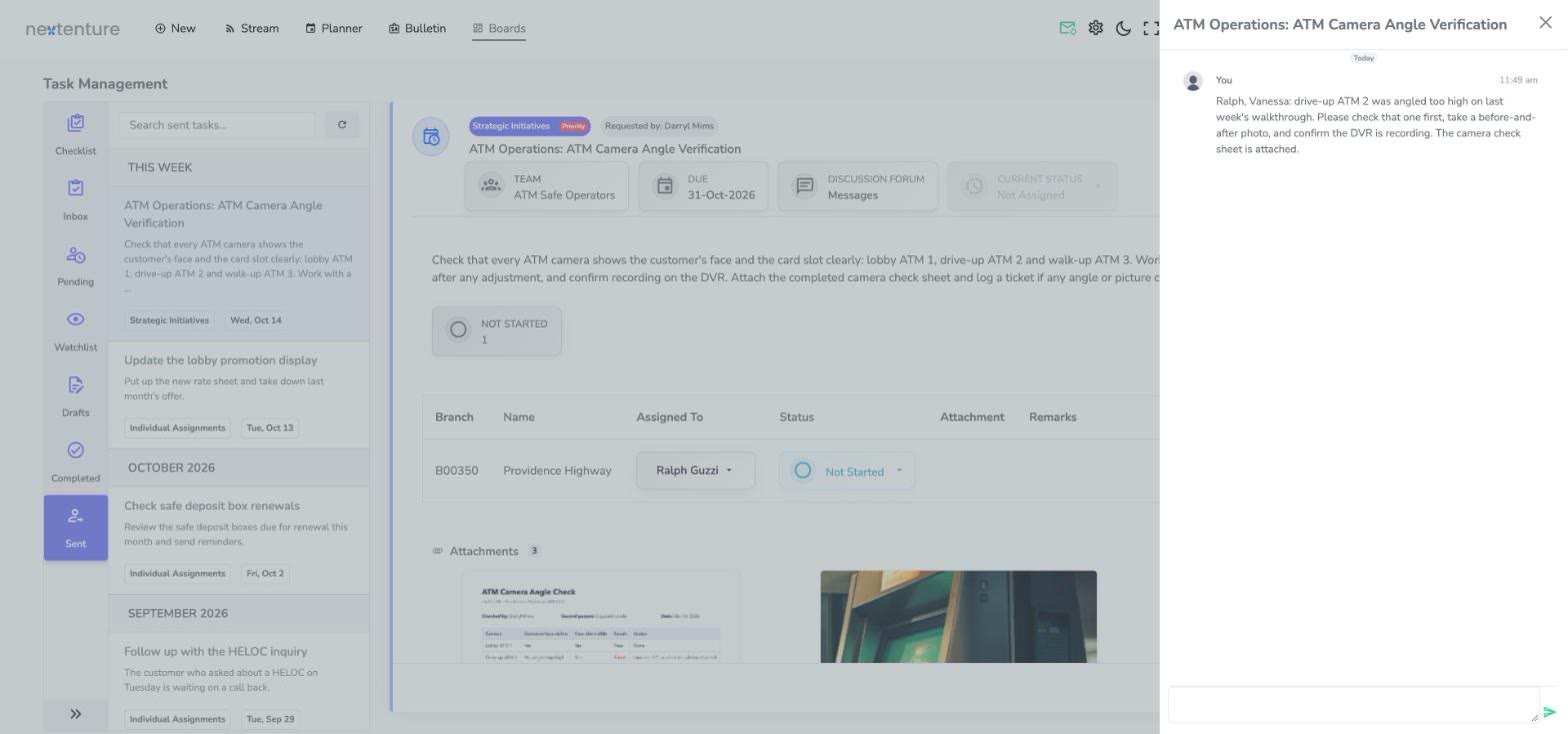Open the Drafts sidebar icon
The width and height of the screenshot is (1568, 734).
pos(75,386)
